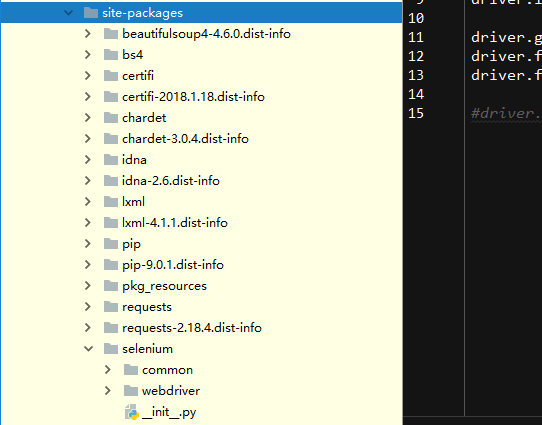Expand the idna folder arrow
The image size is (542, 425).
[88, 160]
